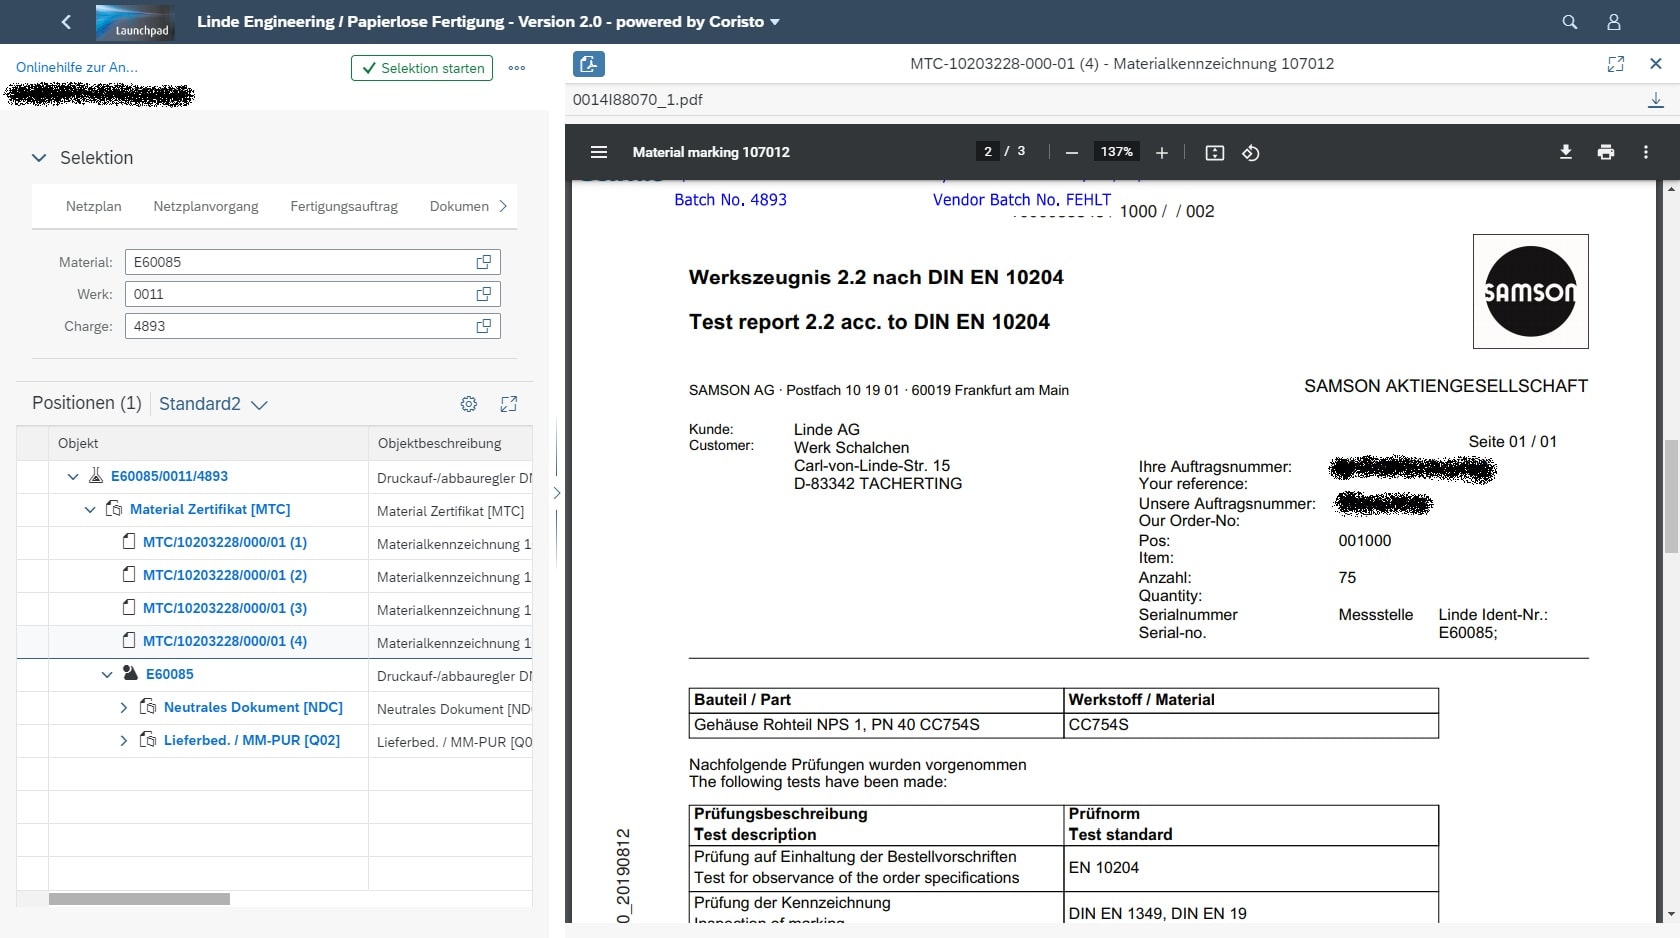Open the user profile icon
1680x938 pixels.
pos(1613,21)
